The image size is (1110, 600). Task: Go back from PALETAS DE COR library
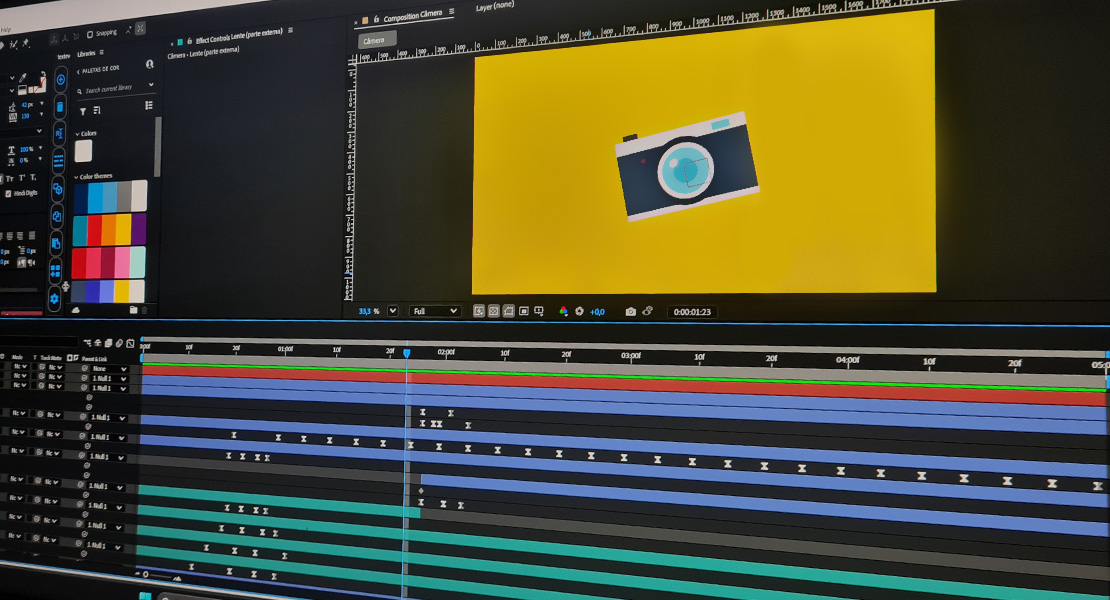click(x=79, y=71)
